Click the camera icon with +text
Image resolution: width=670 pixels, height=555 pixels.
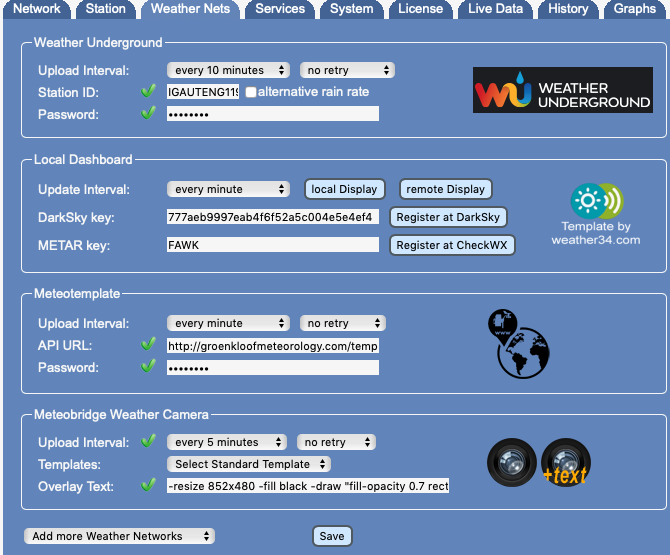coord(566,463)
